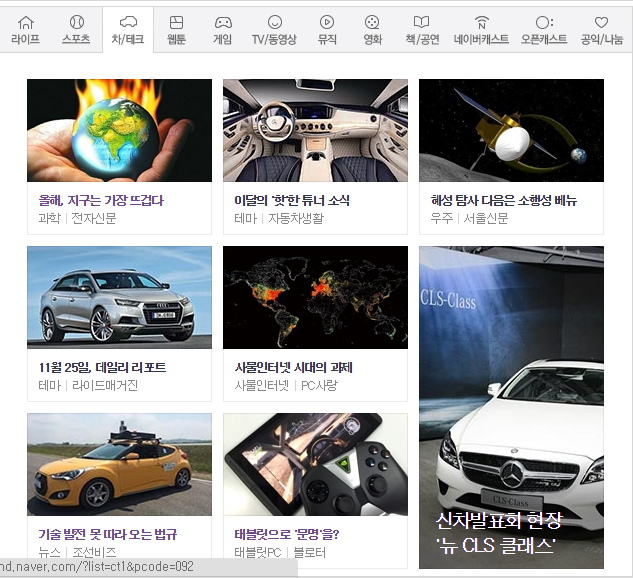Click the film reel icon above 영화
This screenshot has height=578, width=633.
pyautogui.click(x=372, y=22)
